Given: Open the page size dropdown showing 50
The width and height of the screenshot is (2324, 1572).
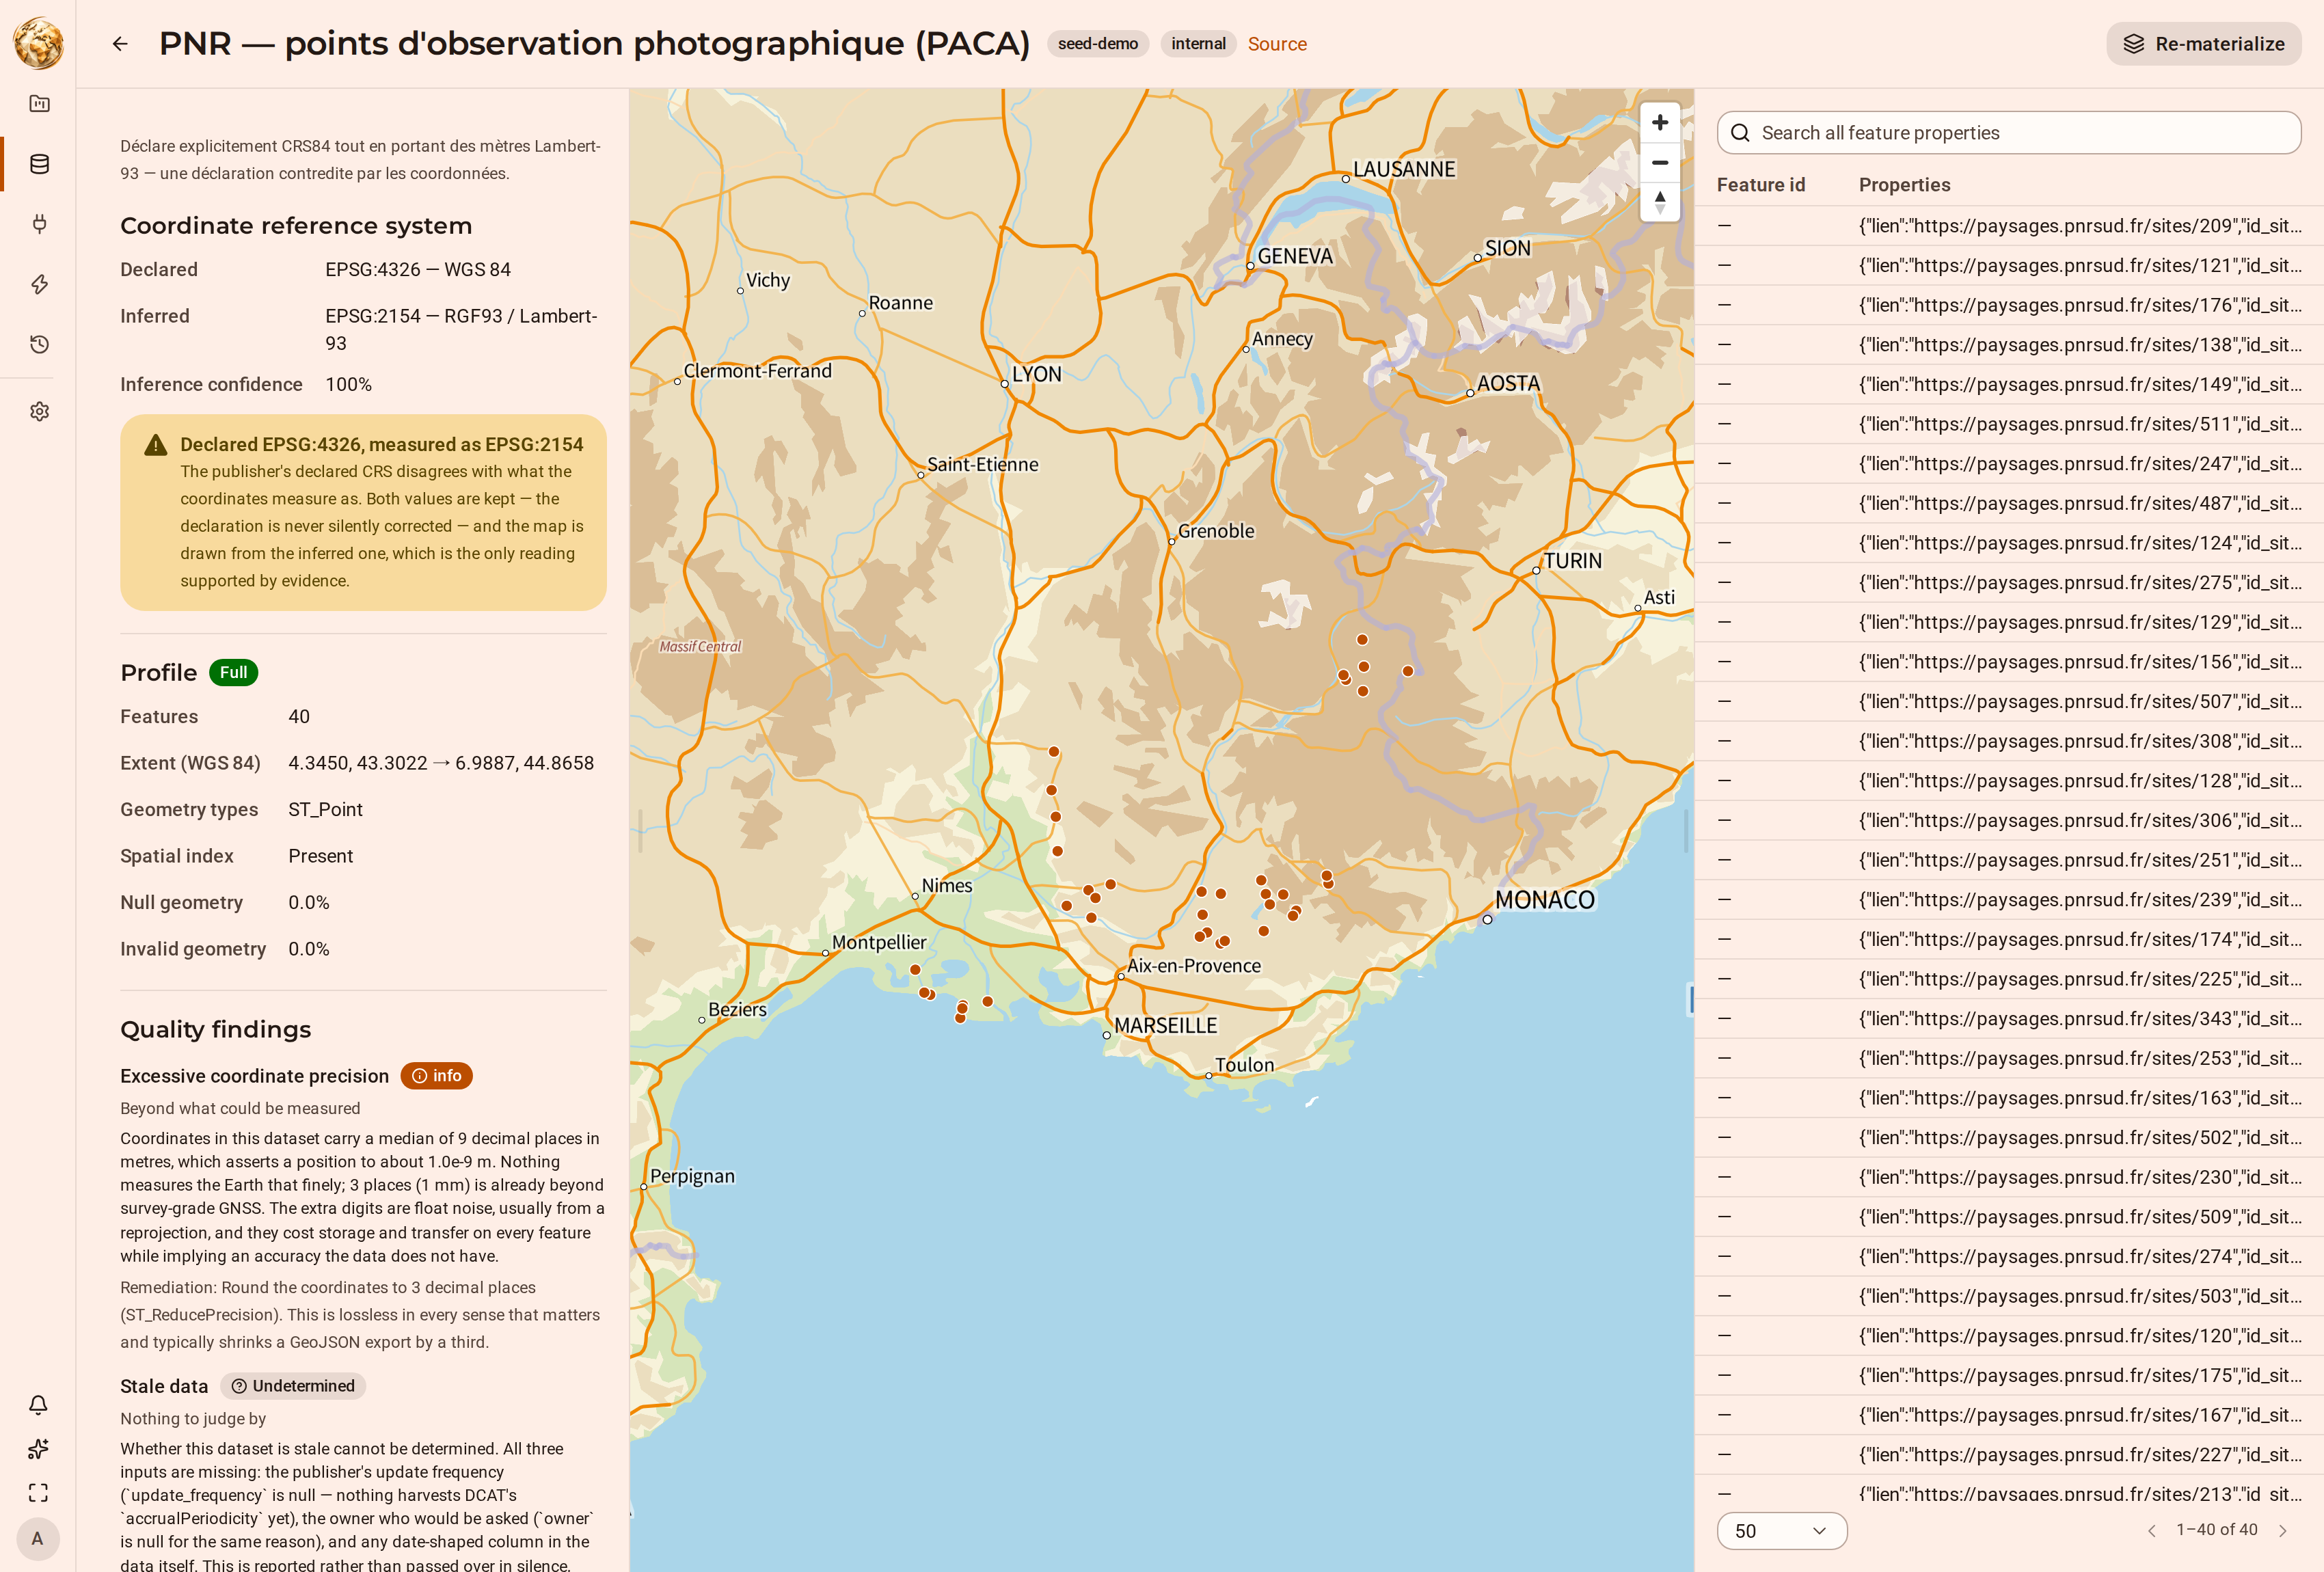Looking at the screenshot, I should [x=1782, y=1531].
